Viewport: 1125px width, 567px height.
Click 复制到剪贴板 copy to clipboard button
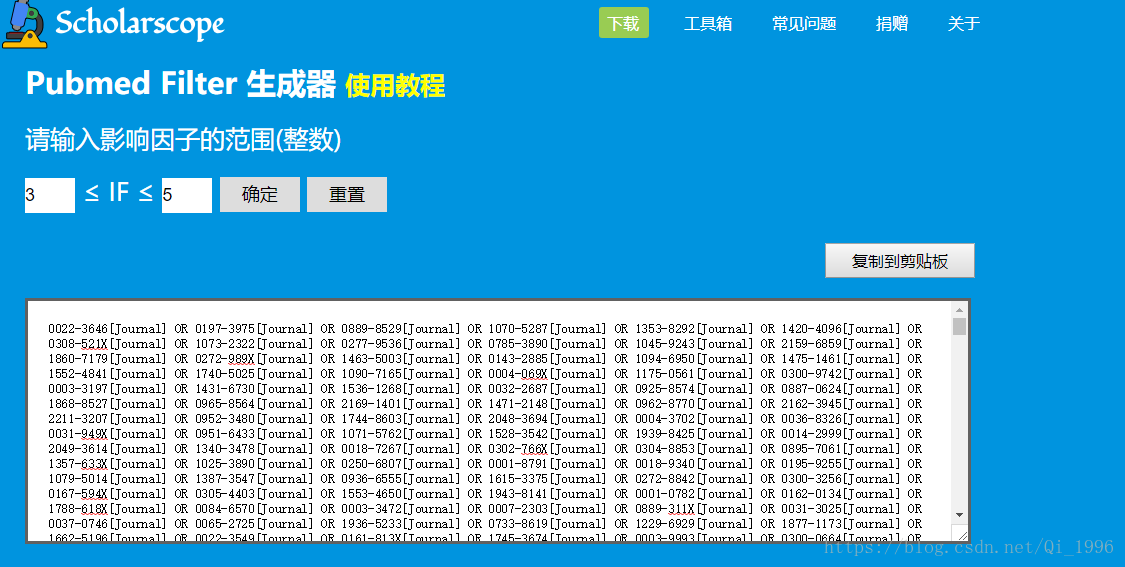[x=900, y=261]
